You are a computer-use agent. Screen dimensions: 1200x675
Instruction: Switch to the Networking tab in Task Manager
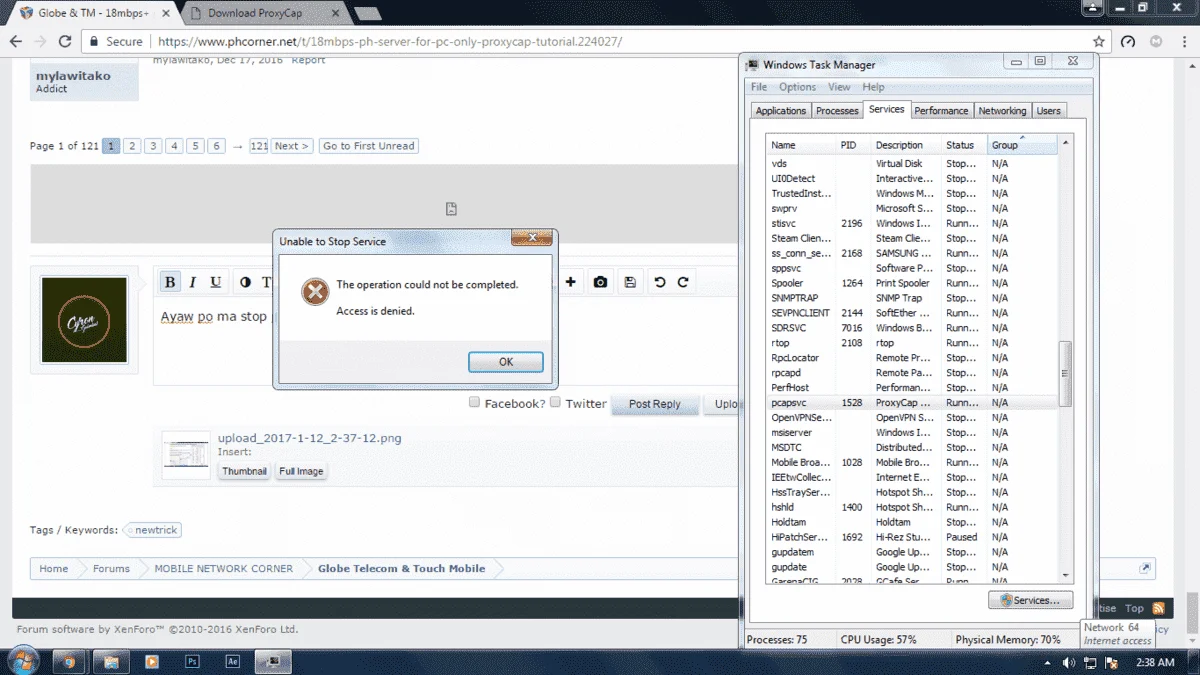(x=1002, y=111)
